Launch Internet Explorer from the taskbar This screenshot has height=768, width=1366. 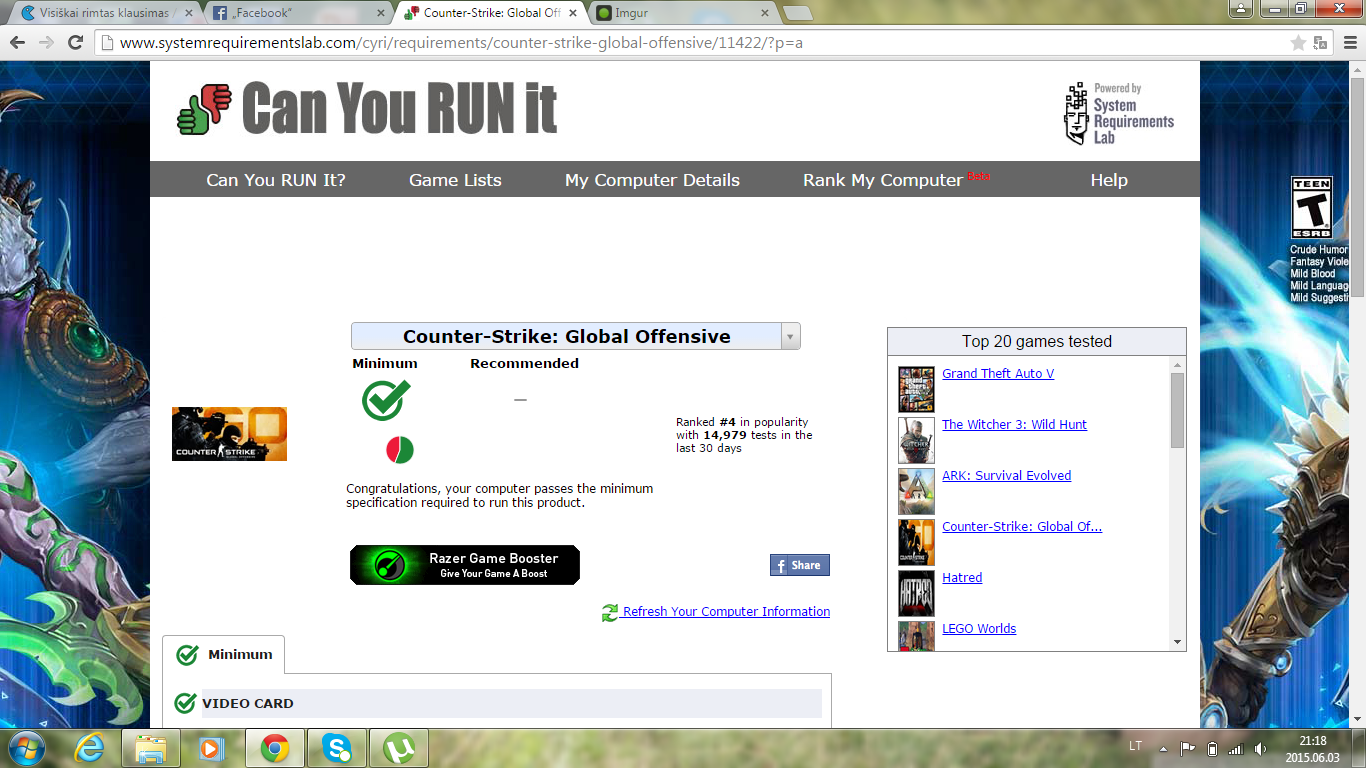pyautogui.click(x=91, y=748)
